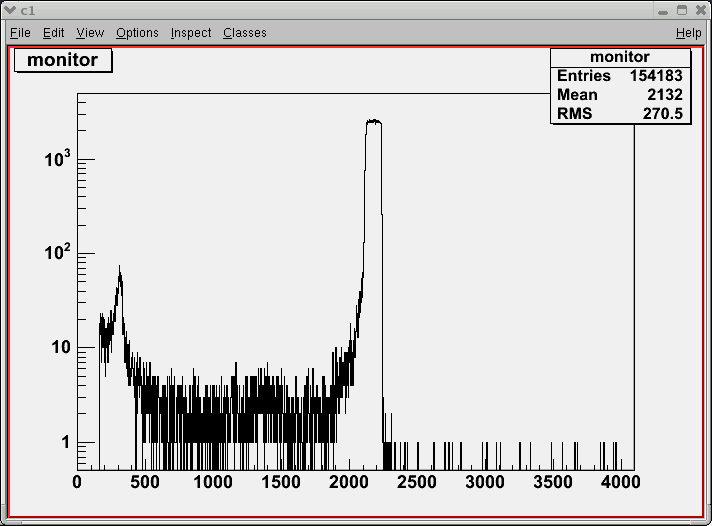Click the y-axis label 10
The height and width of the screenshot is (526, 712).
(x=61, y=347)
